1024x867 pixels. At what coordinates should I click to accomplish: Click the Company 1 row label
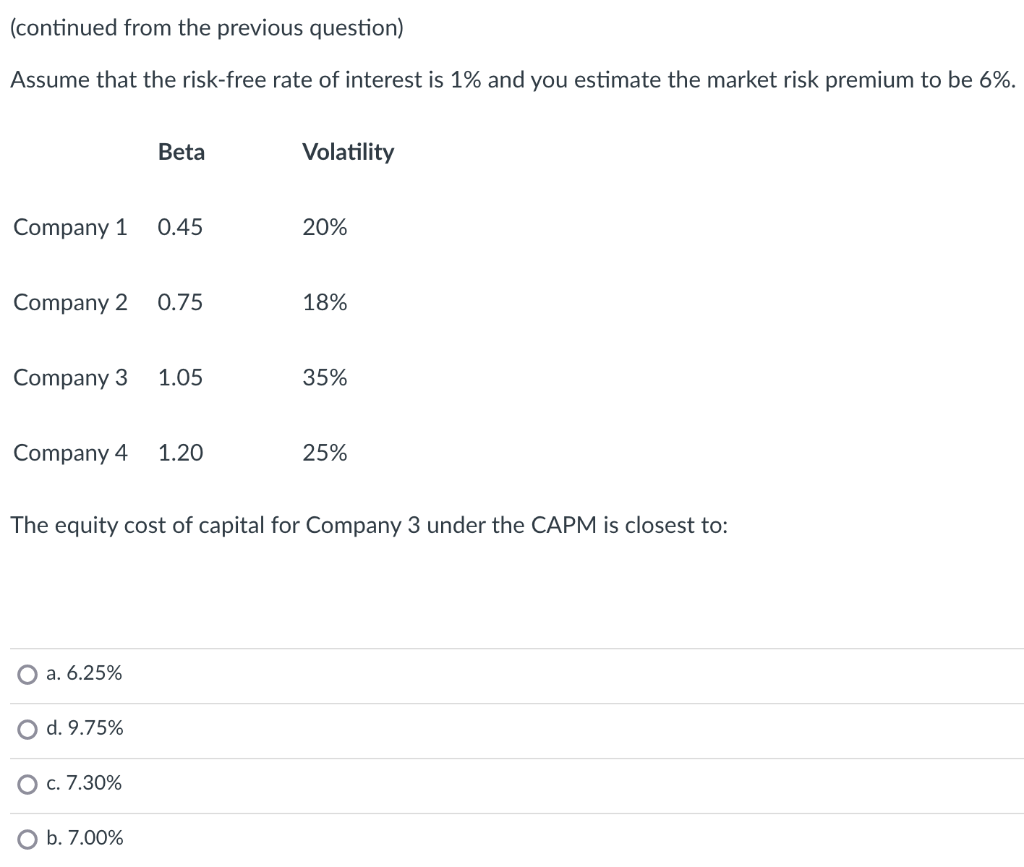pos(69,227)
